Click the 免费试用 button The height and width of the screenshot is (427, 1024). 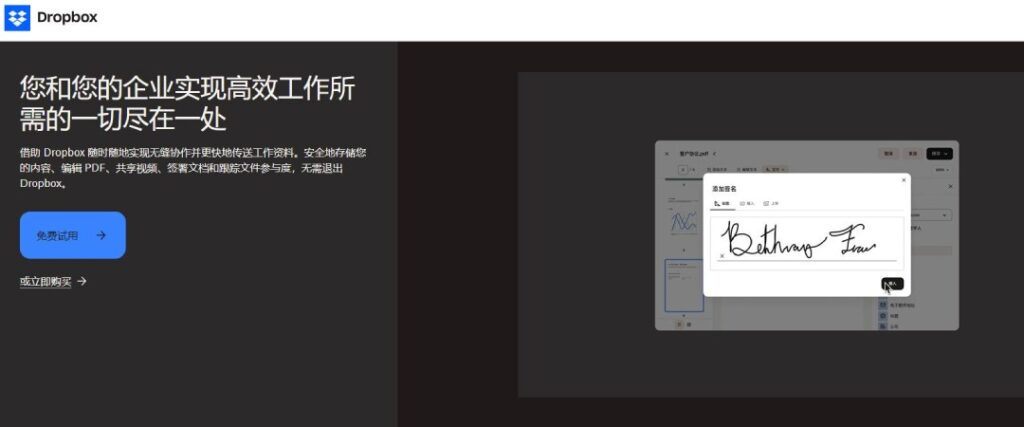click(x=72, y=235)
